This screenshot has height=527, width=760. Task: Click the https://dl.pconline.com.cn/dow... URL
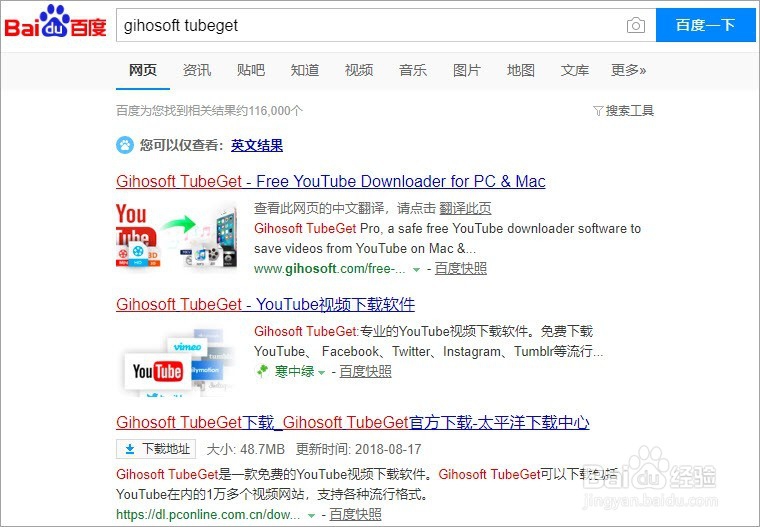[208, 514]
